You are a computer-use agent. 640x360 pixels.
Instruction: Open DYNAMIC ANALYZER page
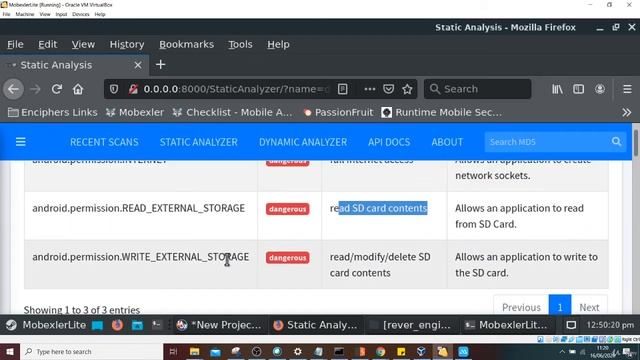point(303,142)
